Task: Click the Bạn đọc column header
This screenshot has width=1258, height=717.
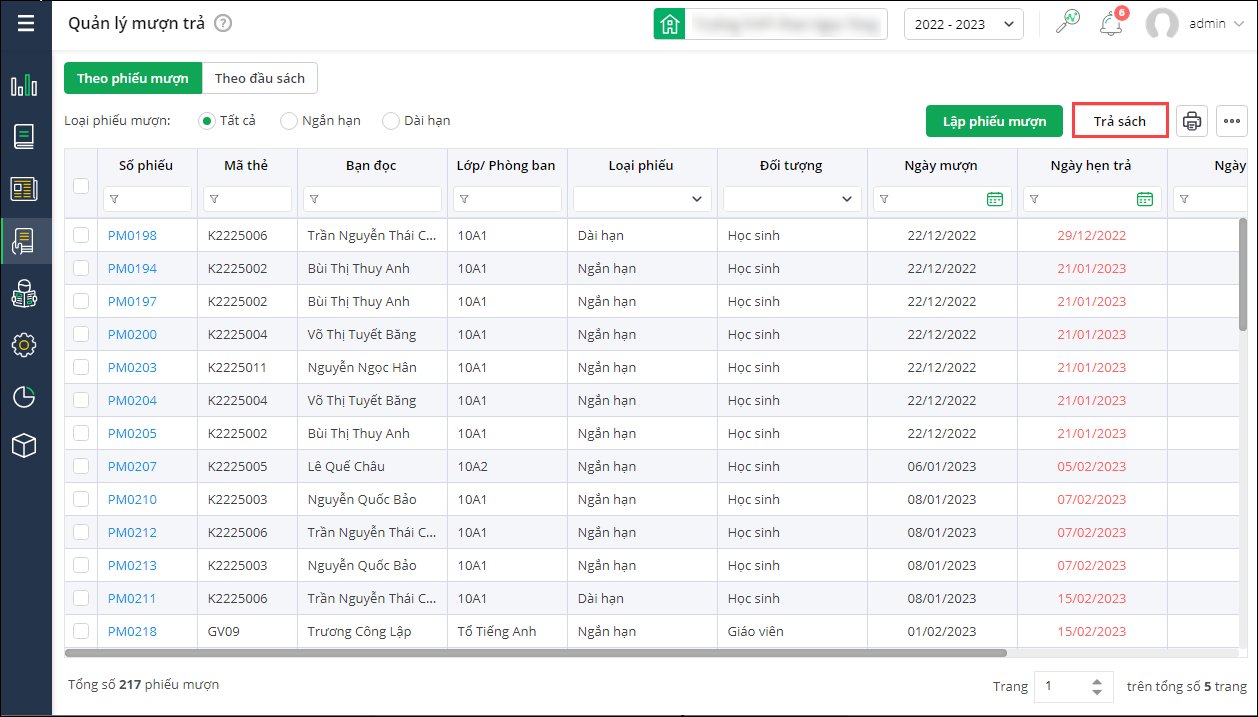Action: pyautogui.click(x=372, y=165)
